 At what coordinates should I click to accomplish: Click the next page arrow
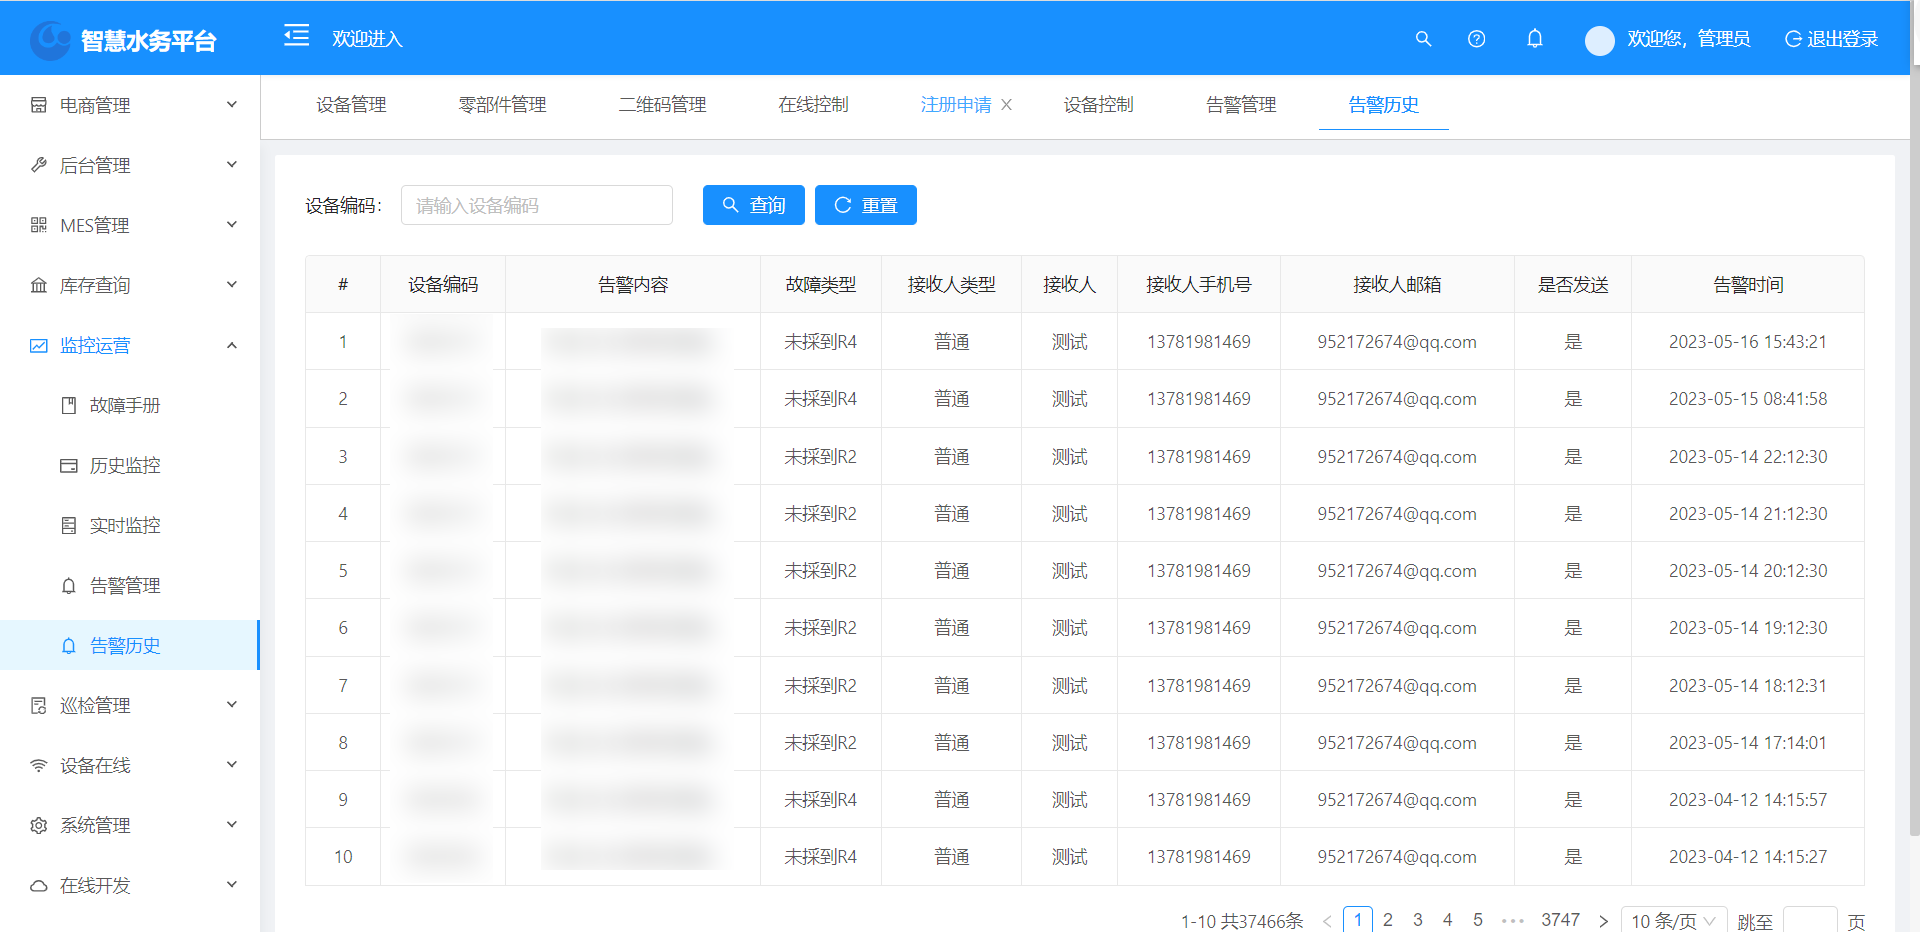[x=1603, y=921]
